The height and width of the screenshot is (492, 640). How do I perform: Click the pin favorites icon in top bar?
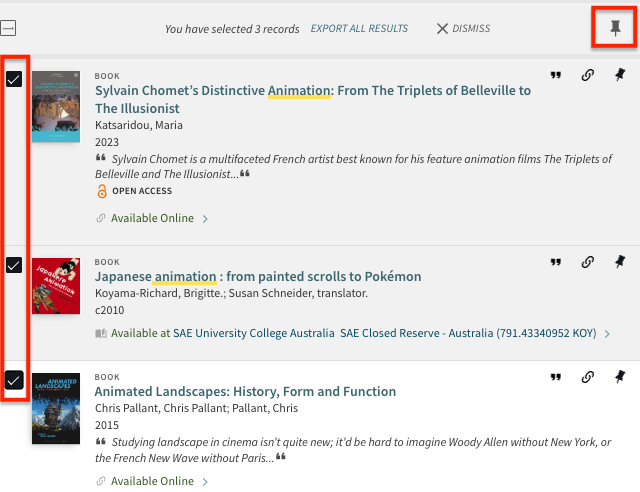click(x=615, y=28)
